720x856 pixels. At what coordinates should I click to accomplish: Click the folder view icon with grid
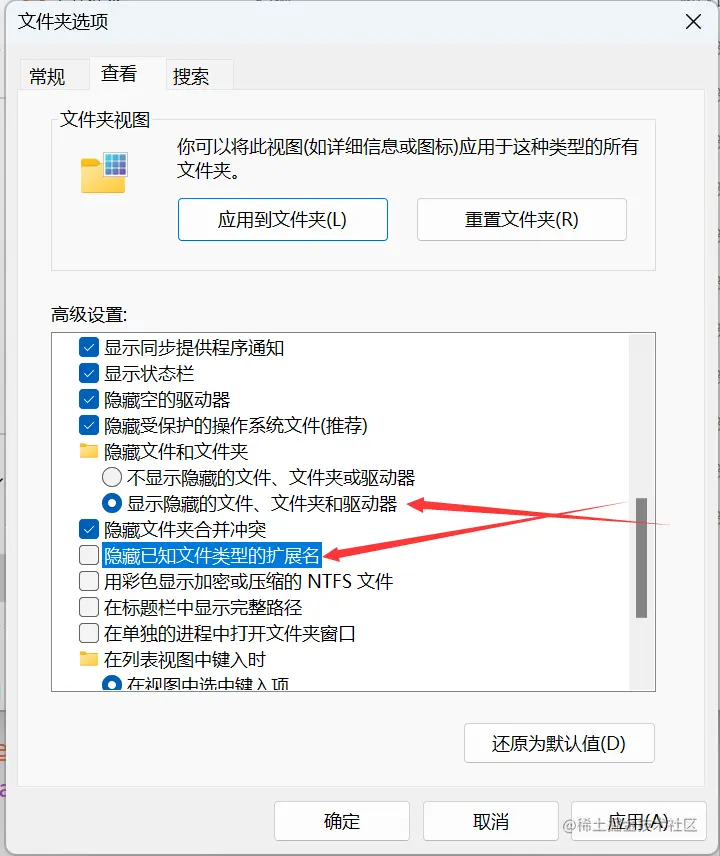coord(104,173)
